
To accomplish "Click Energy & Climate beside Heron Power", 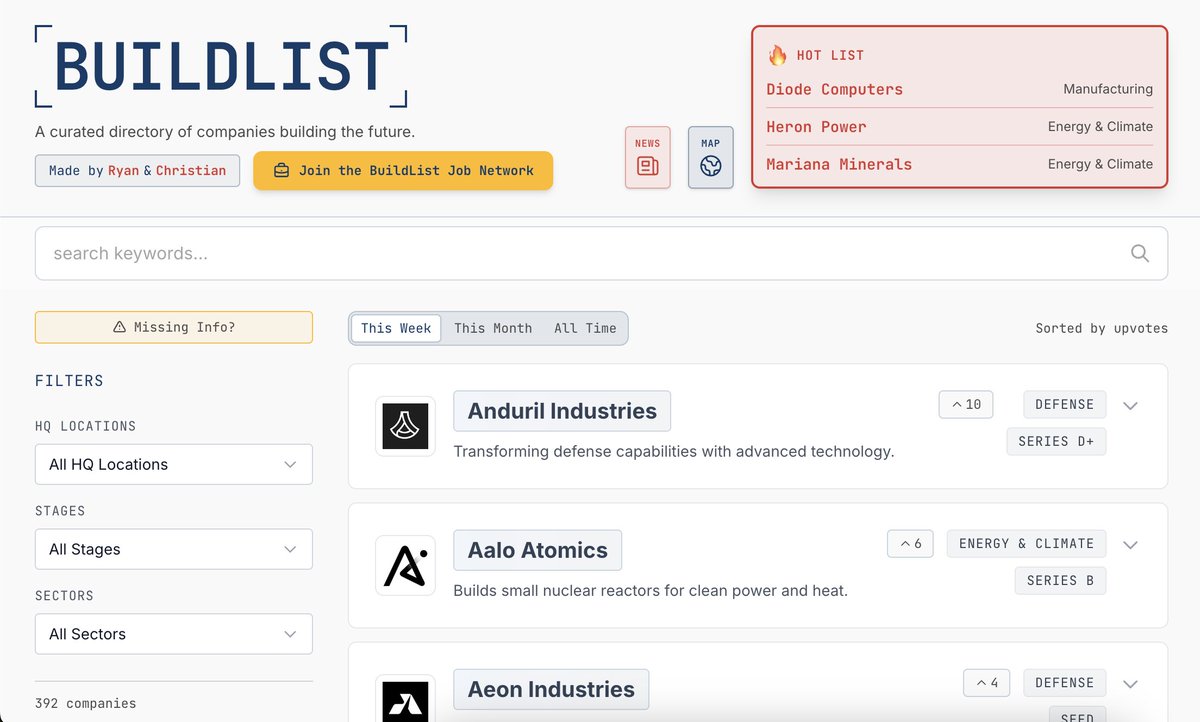I will coord(1100,126).
